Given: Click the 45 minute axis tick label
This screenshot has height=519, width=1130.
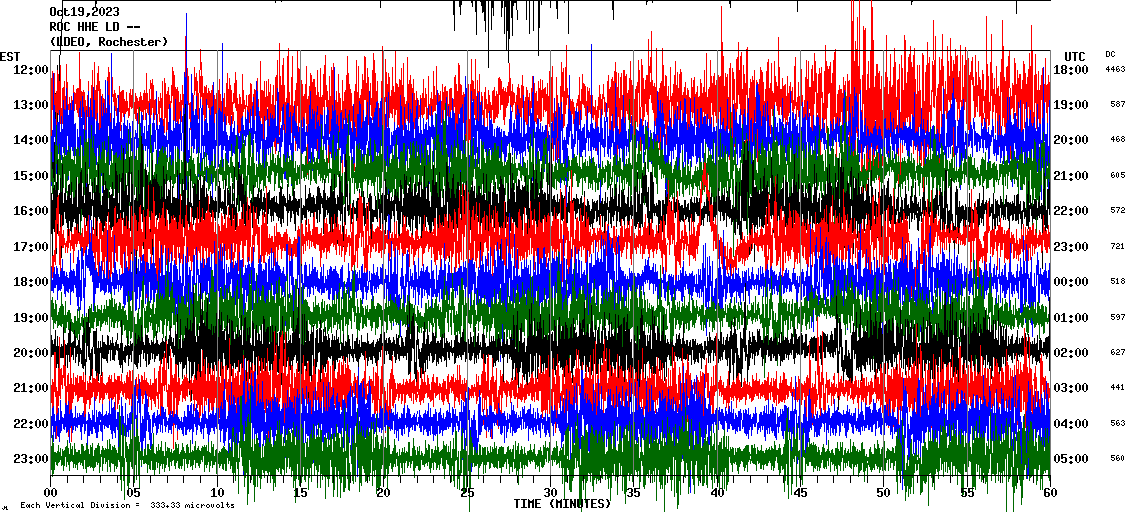Looking at the screenshot, I should point(800,492).
